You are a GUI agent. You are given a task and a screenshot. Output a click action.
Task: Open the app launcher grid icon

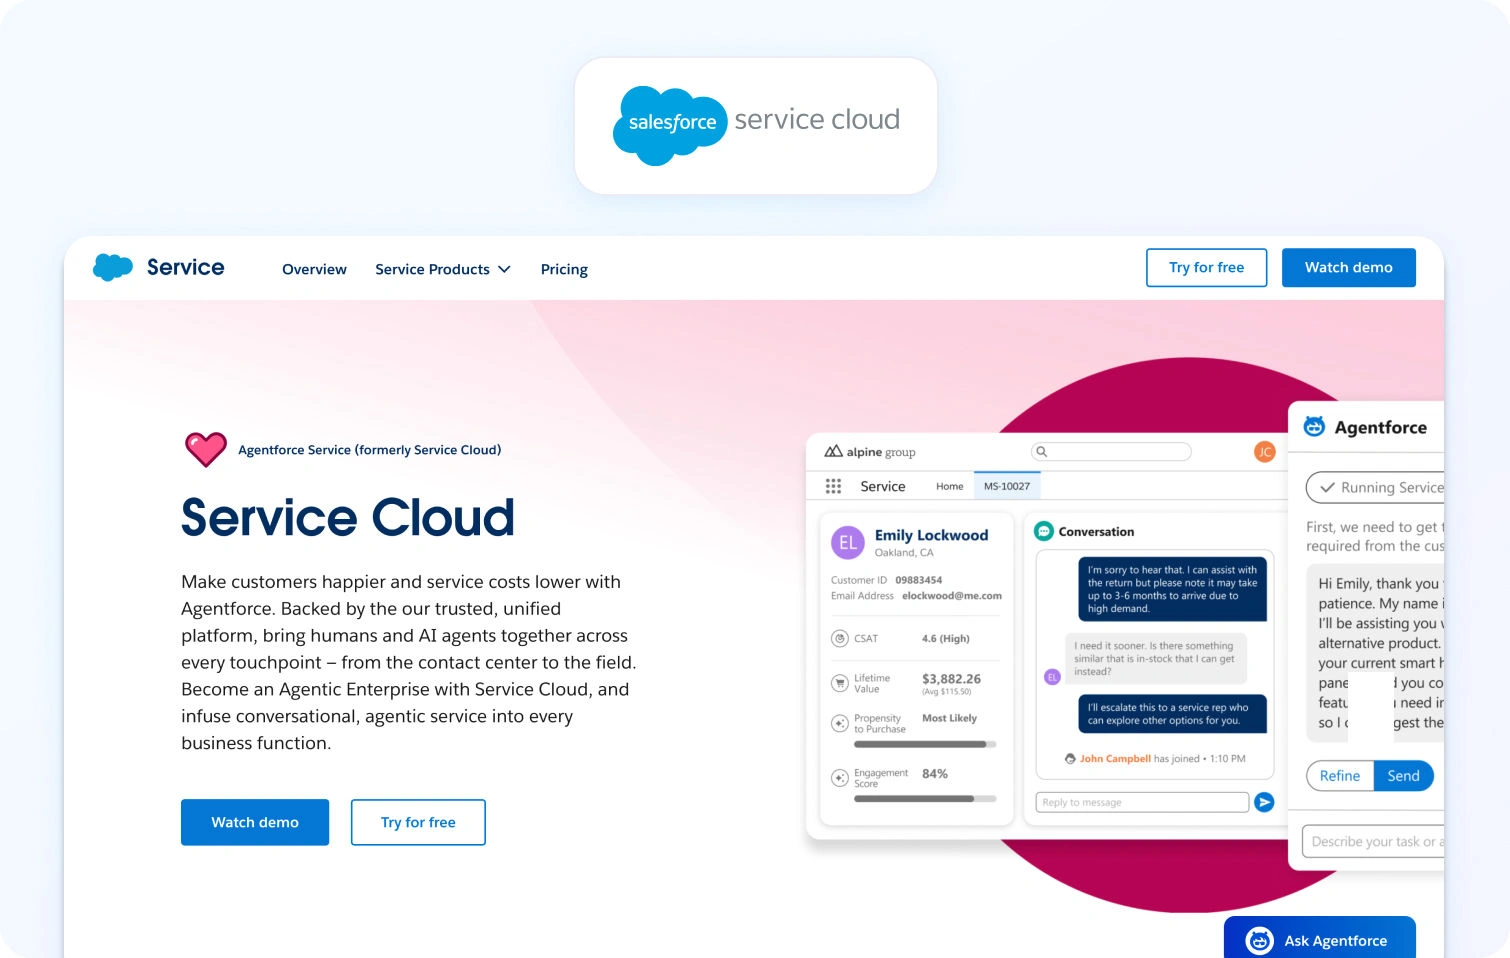click(x=833, y=486)
